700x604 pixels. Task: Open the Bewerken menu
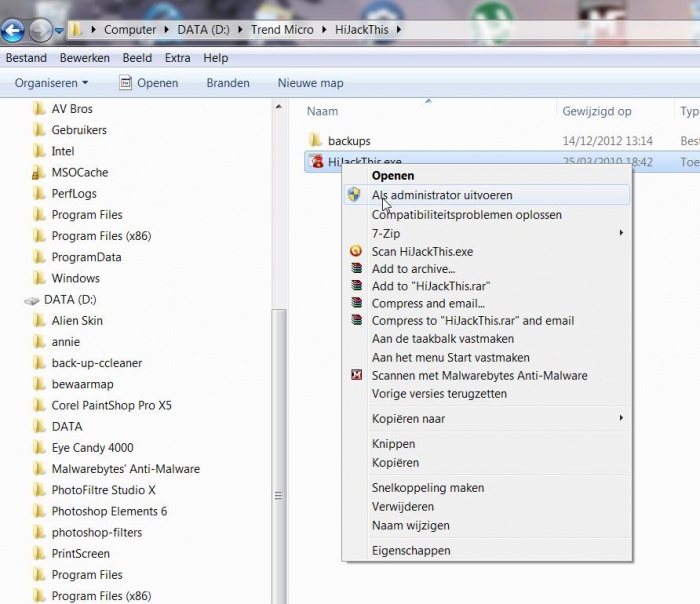tap(84, 58)
